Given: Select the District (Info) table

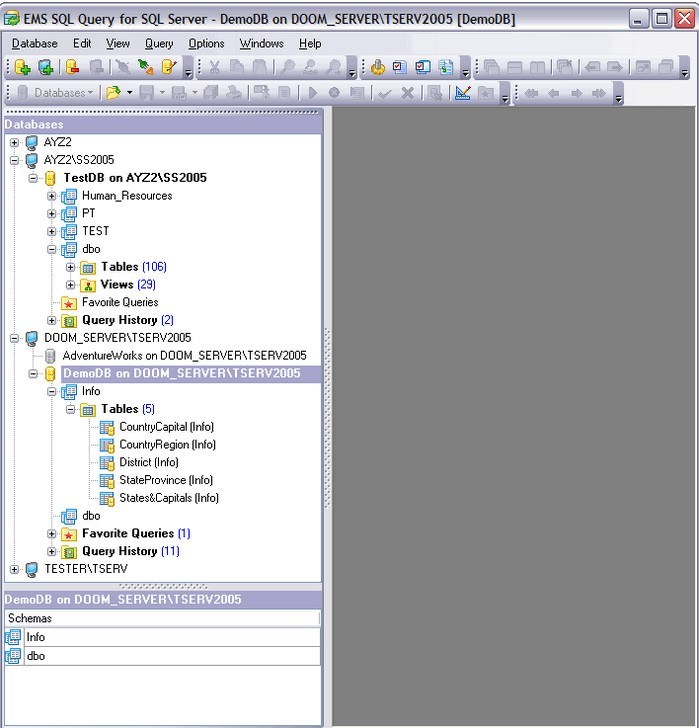Looking at the screenshot, I should click(x=149, y=462).
